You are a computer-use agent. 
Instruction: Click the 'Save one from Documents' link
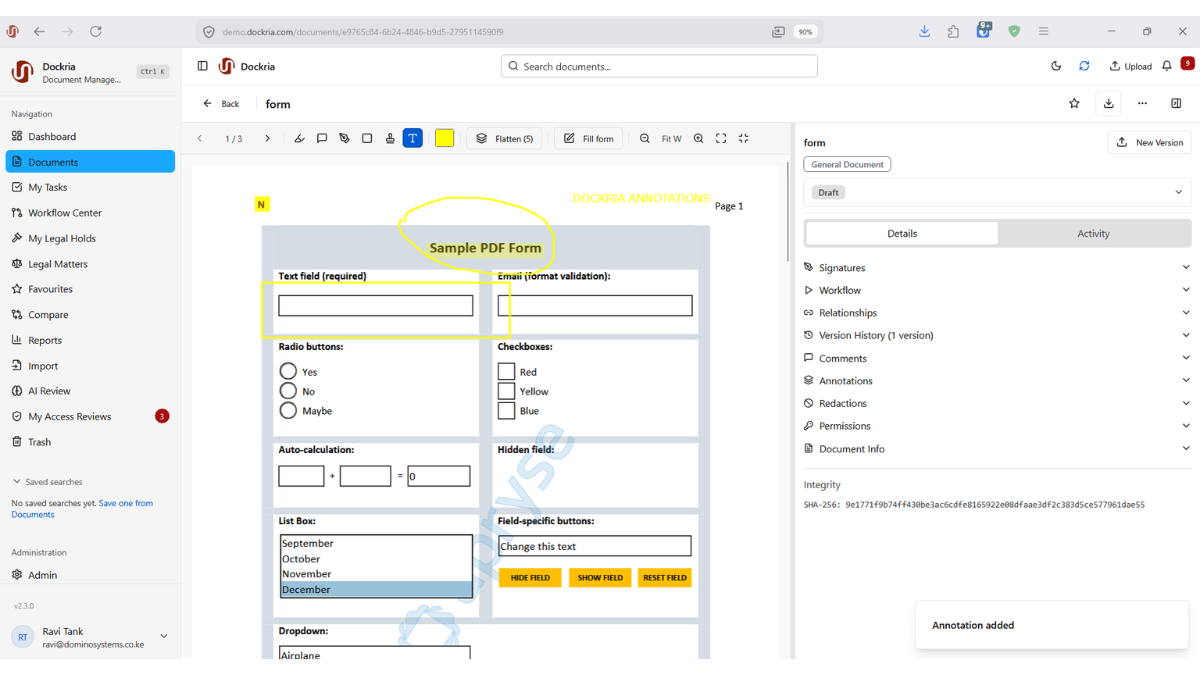[82, 509]
